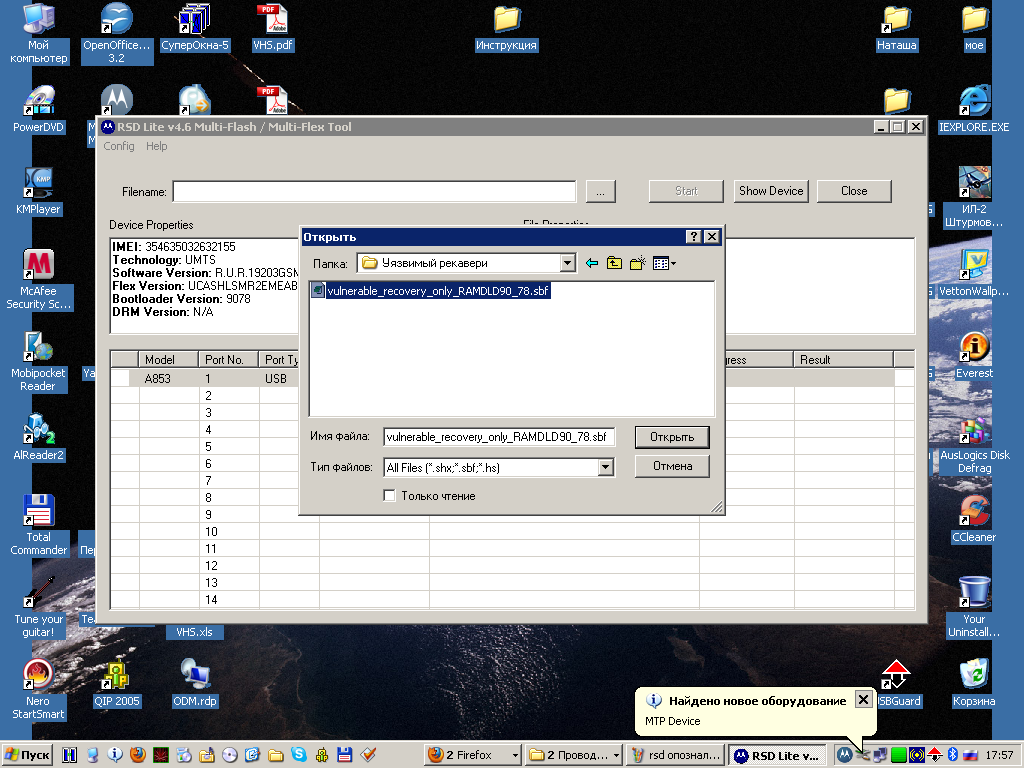Click the Russian flag language indicator

point(970,755)
